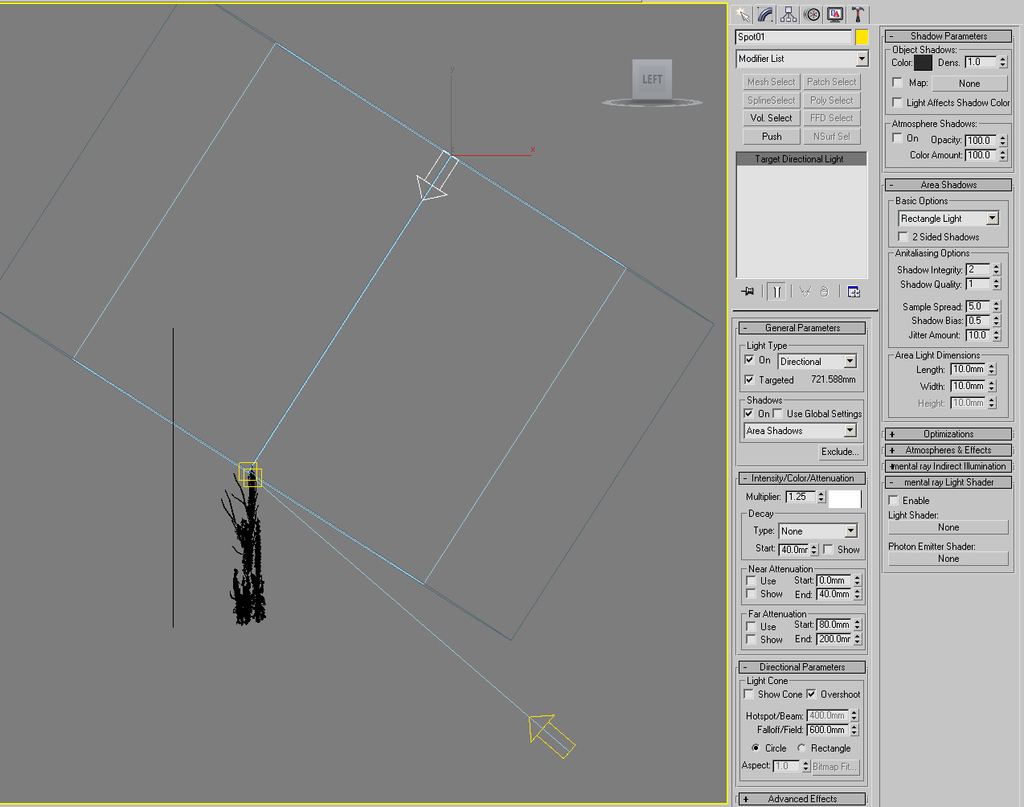Disable the Overshoot checkbox

811,694
